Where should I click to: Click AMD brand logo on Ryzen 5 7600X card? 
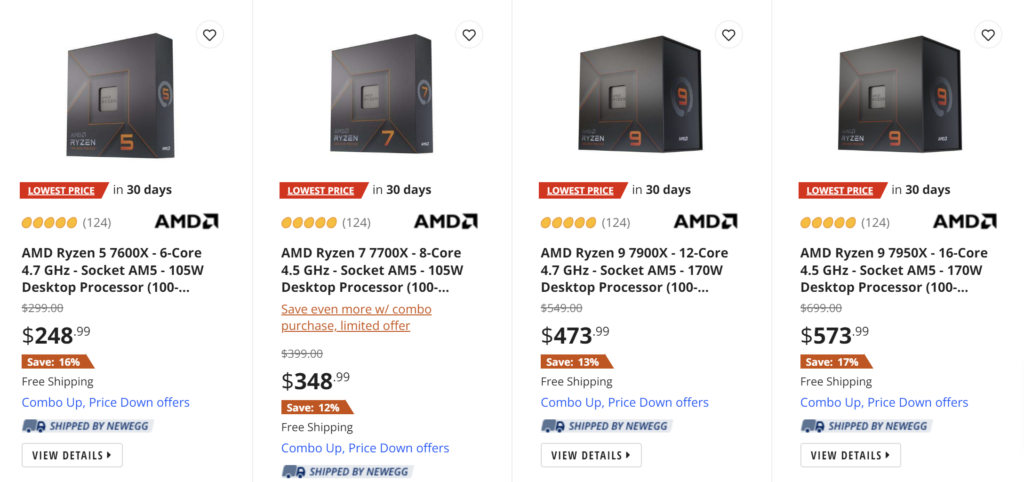pyautogui.click(x=186, y=221)
